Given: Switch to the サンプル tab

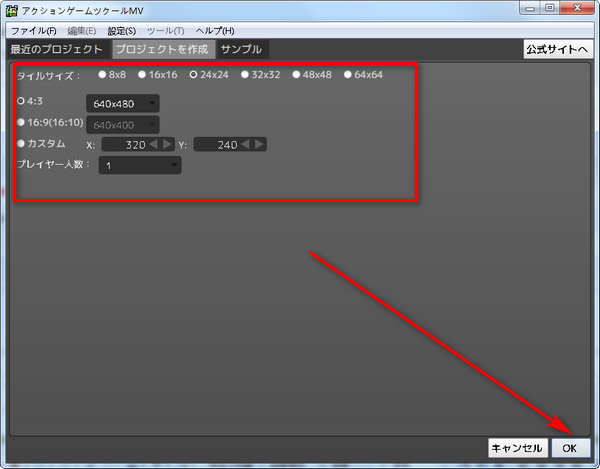Looking at the screenshot, I should 242,49.
